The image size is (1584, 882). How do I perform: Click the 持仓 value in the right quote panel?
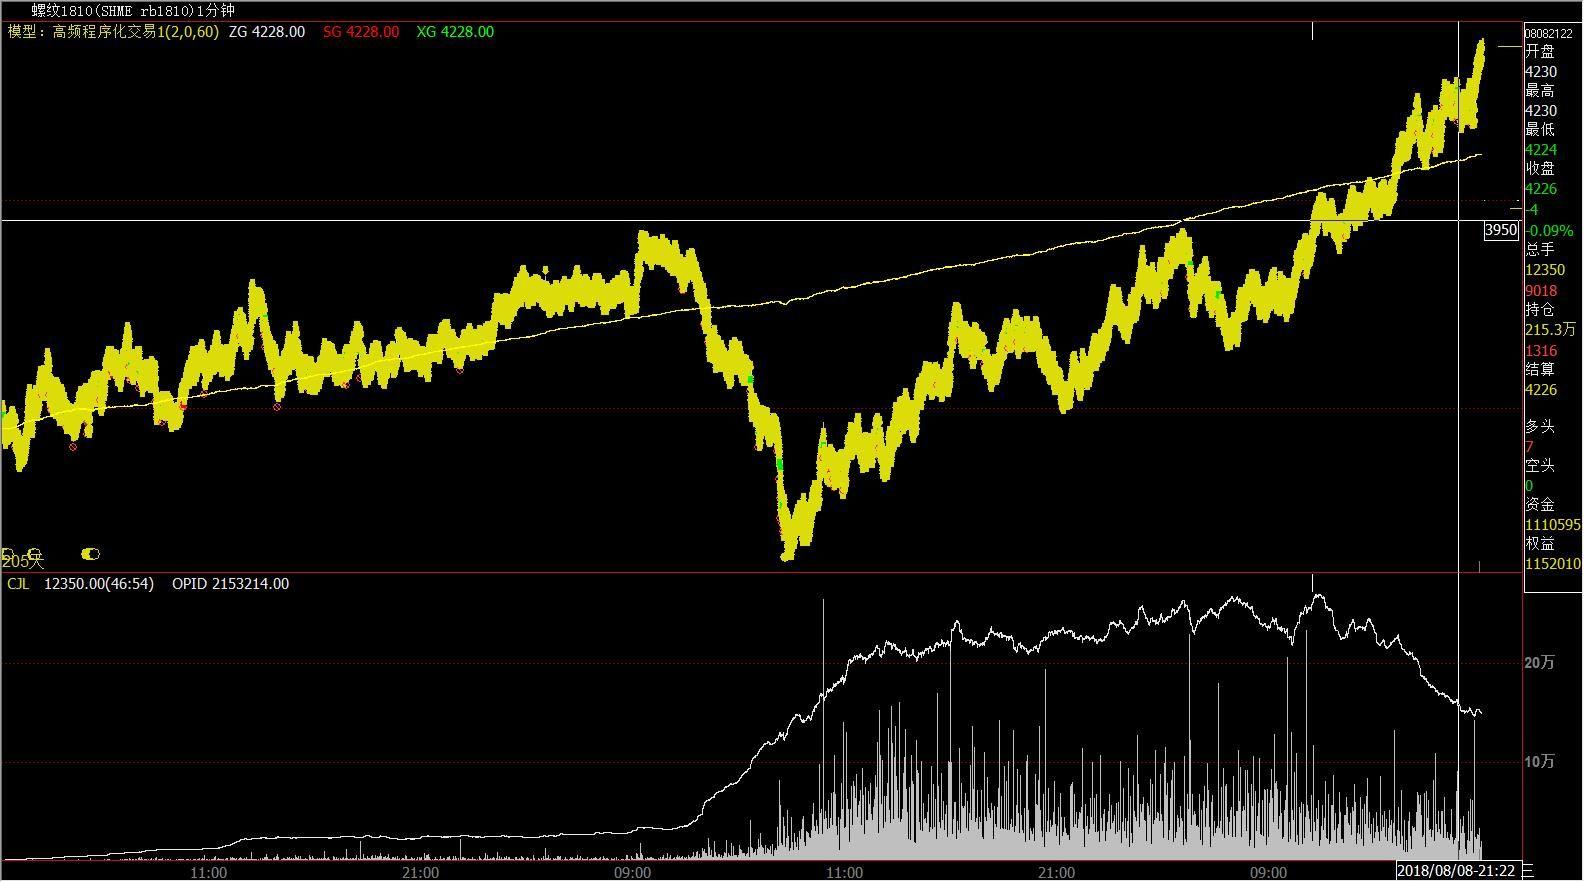[x=1550, y=330]
